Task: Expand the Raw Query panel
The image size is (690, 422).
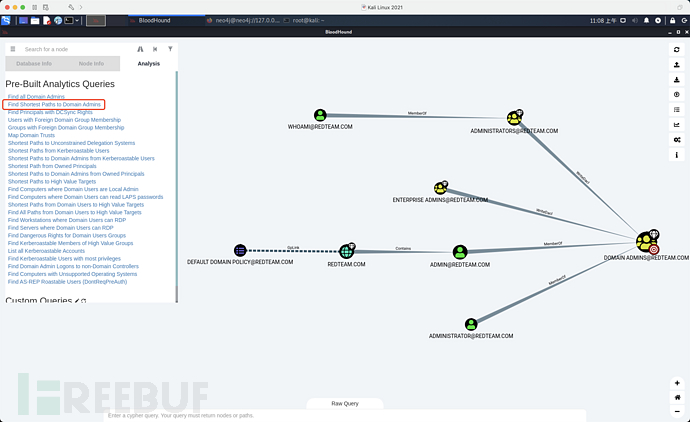Action: pos(345,404)
